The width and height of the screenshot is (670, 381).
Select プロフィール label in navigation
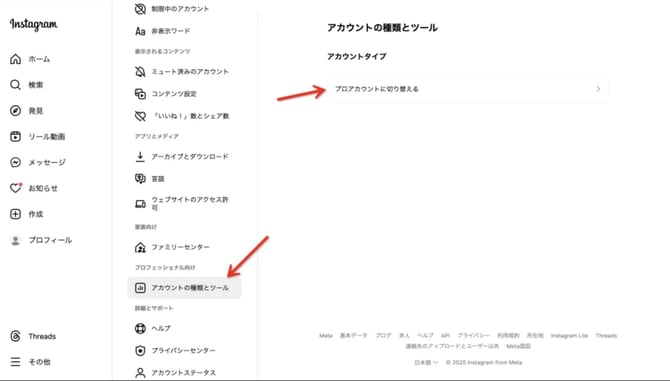pos(50,240)
